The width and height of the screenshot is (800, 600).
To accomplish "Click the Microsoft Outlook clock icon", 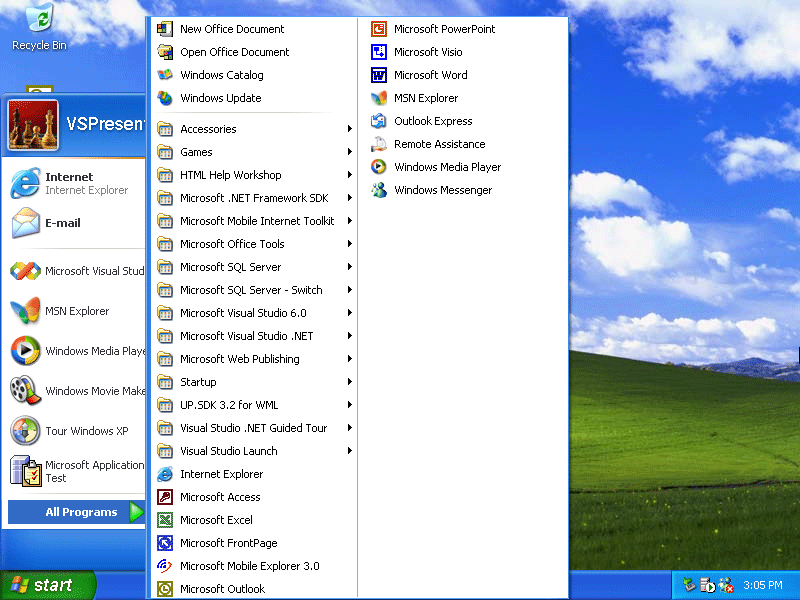I will click(165, 589).
